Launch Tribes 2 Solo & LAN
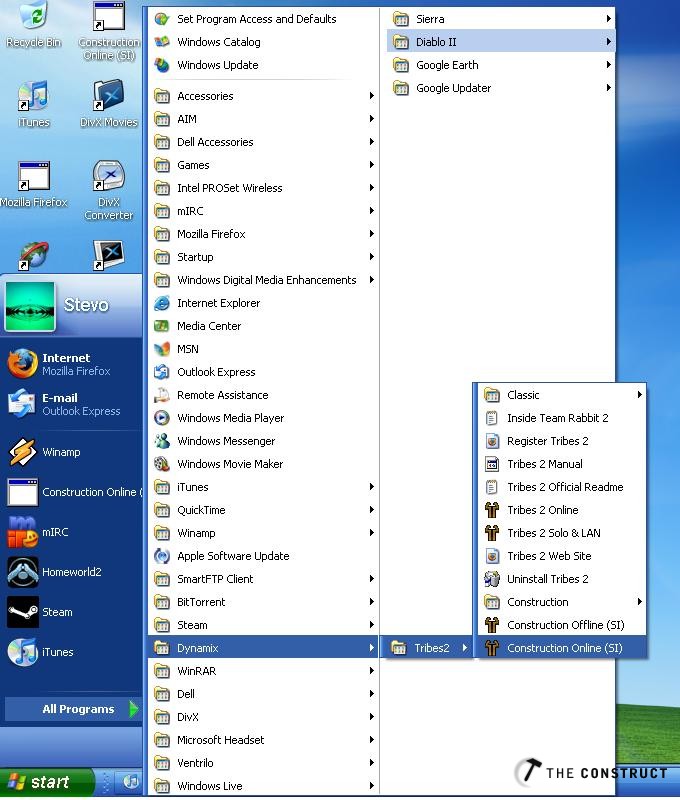This screenshot has width=680, height=800. point(562,533)
